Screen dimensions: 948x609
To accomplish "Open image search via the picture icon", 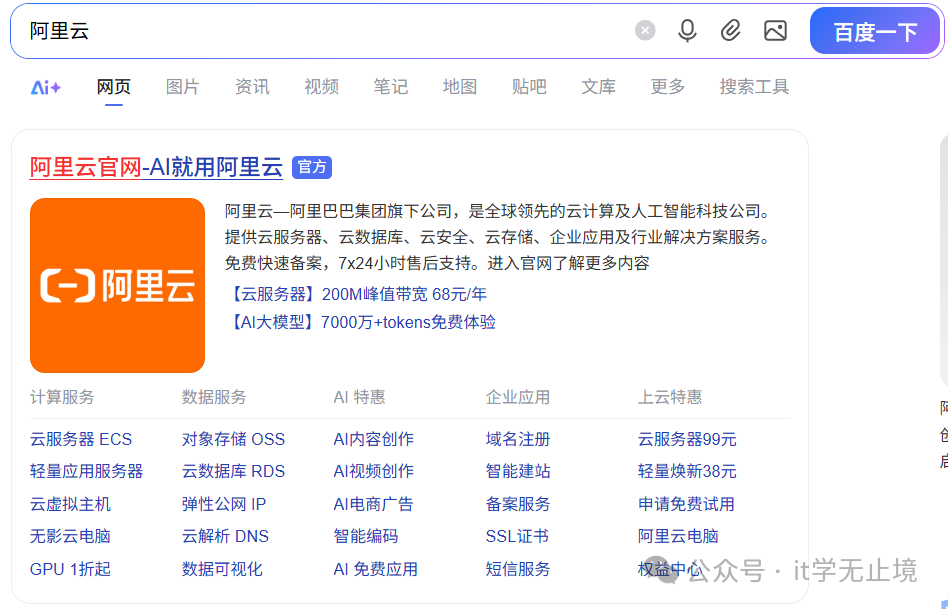I will coord(775,30).
